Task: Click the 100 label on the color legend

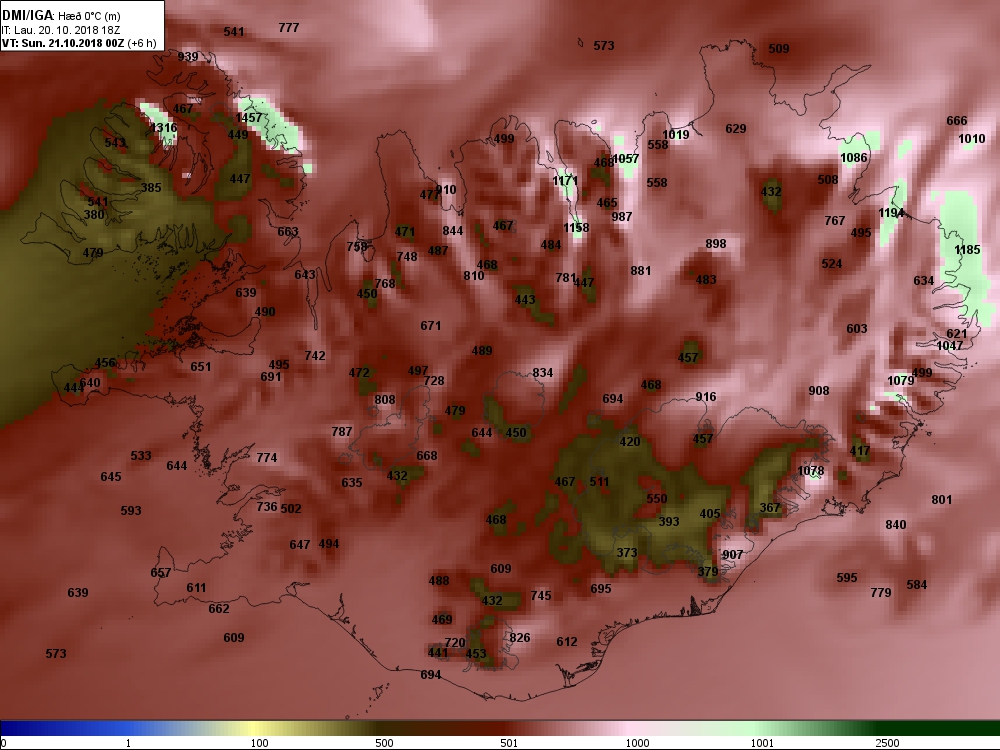Action: point(260,743)
